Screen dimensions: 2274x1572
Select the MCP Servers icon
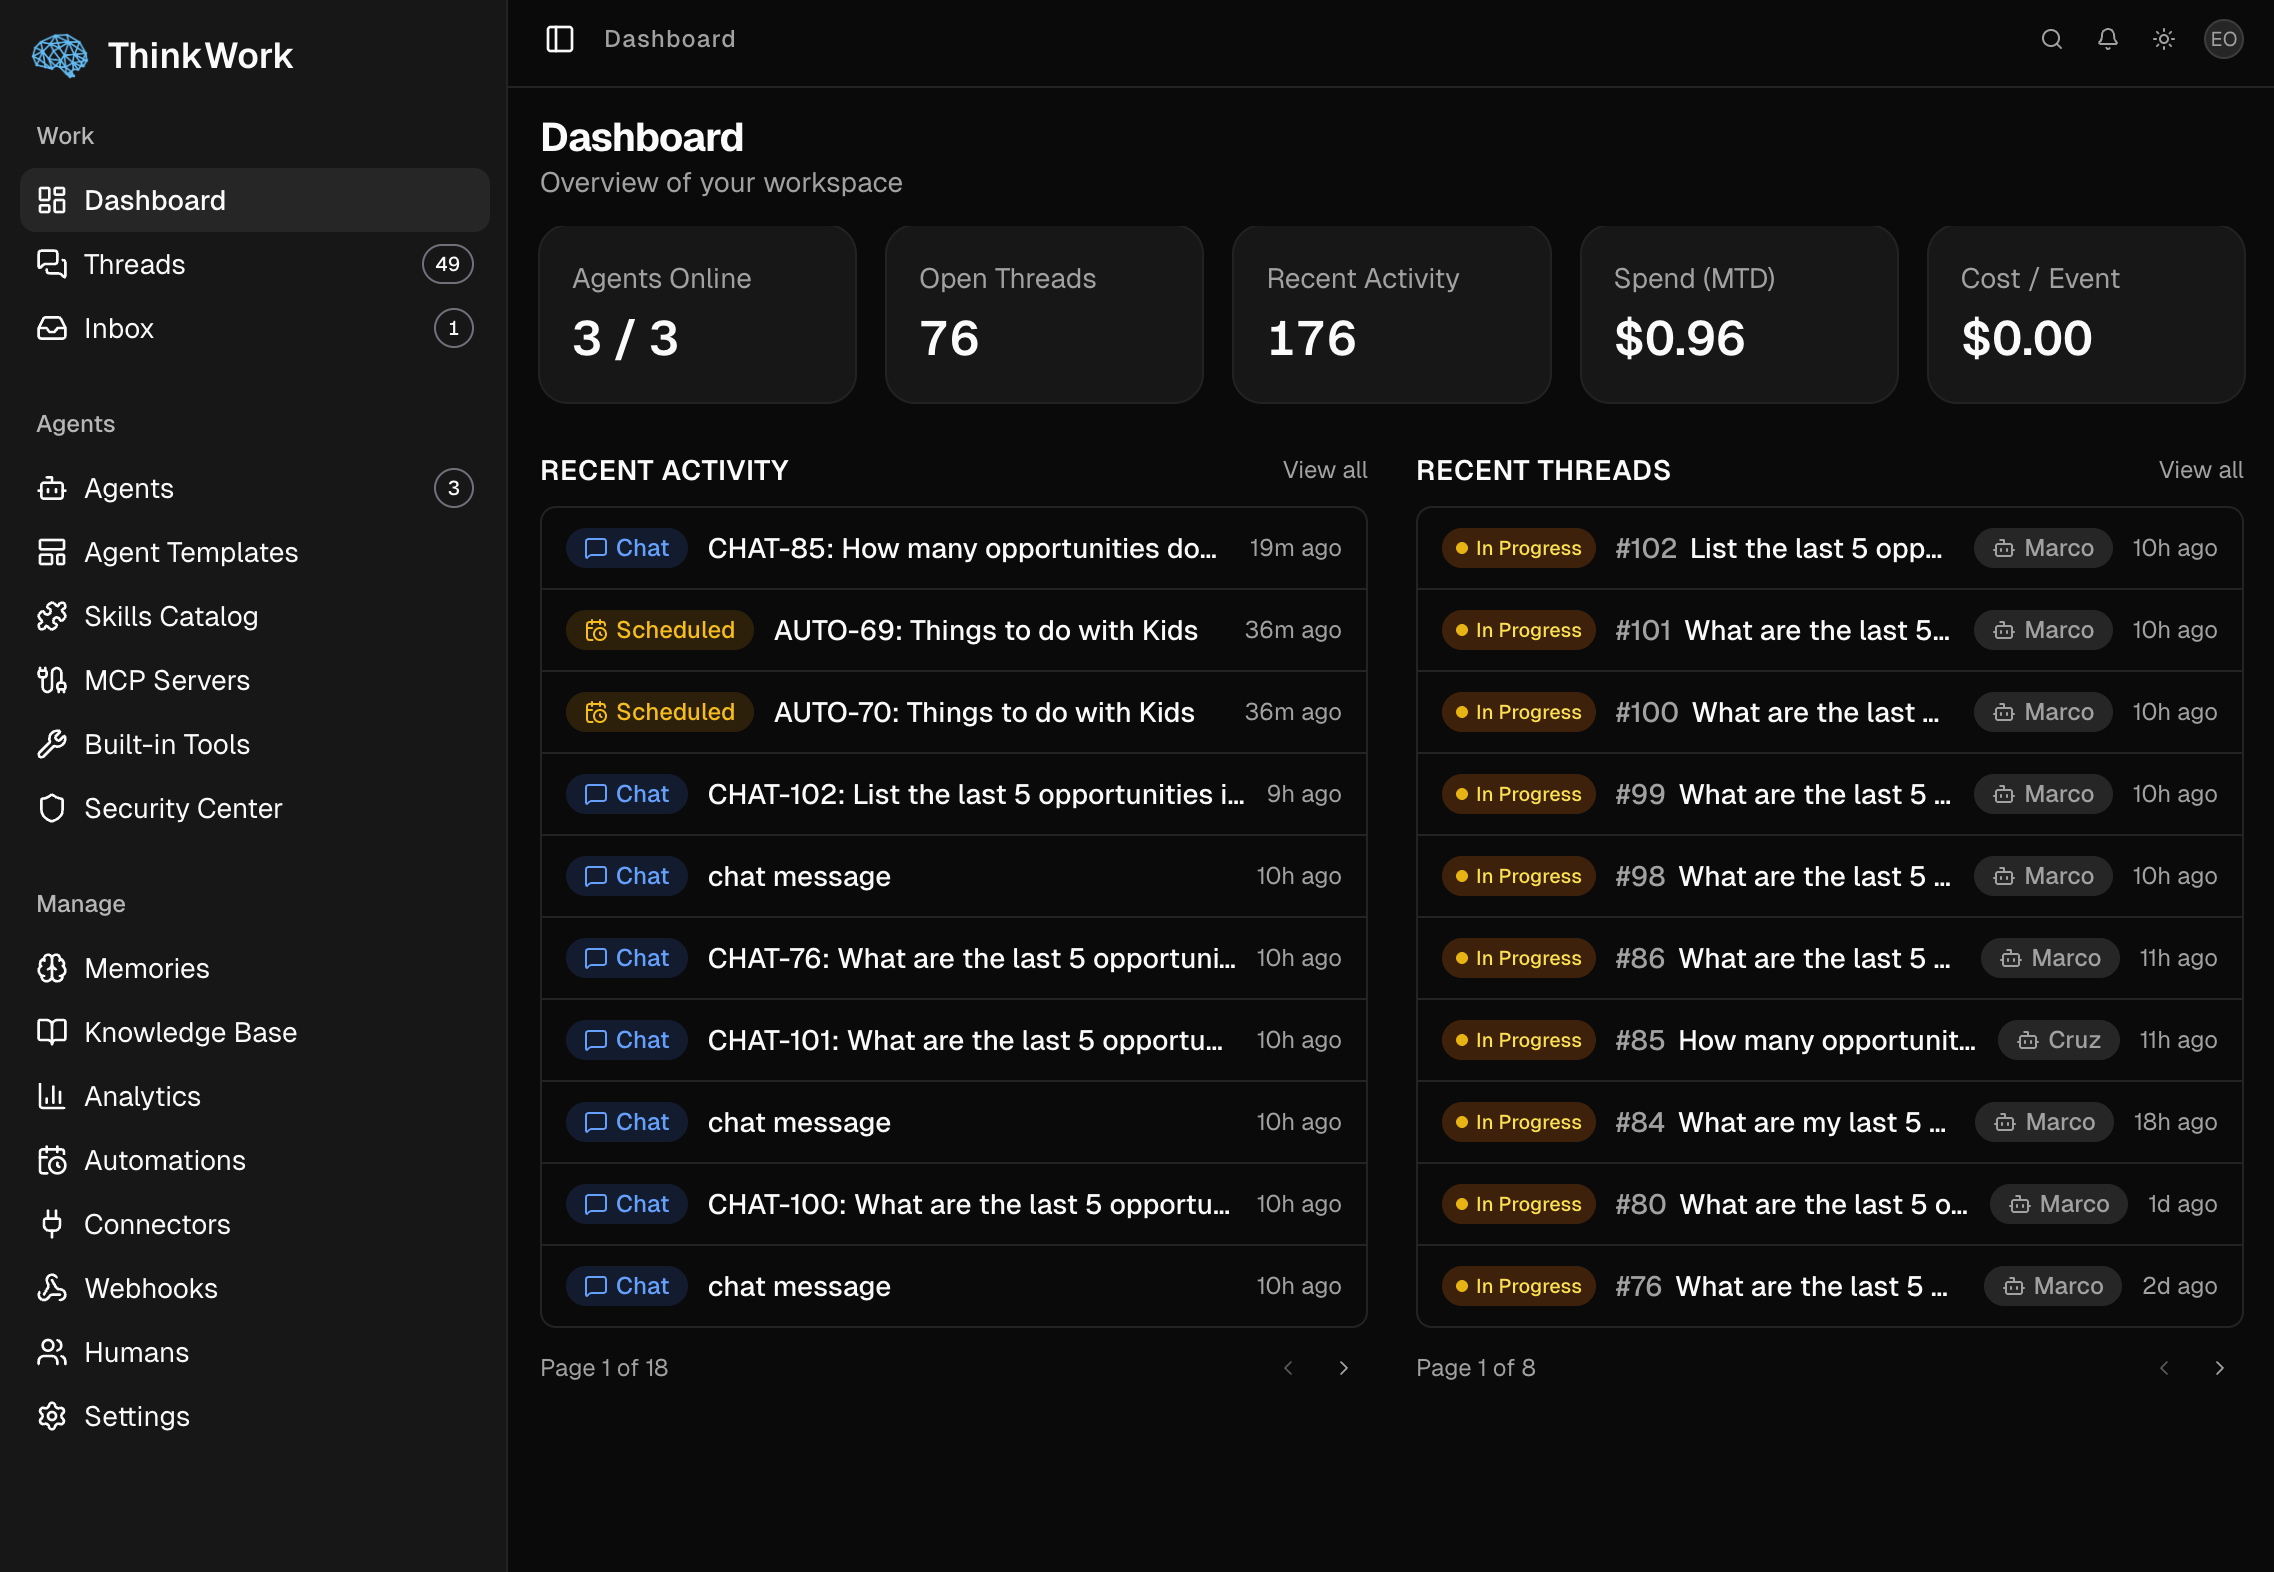click(x=52, y=680)
